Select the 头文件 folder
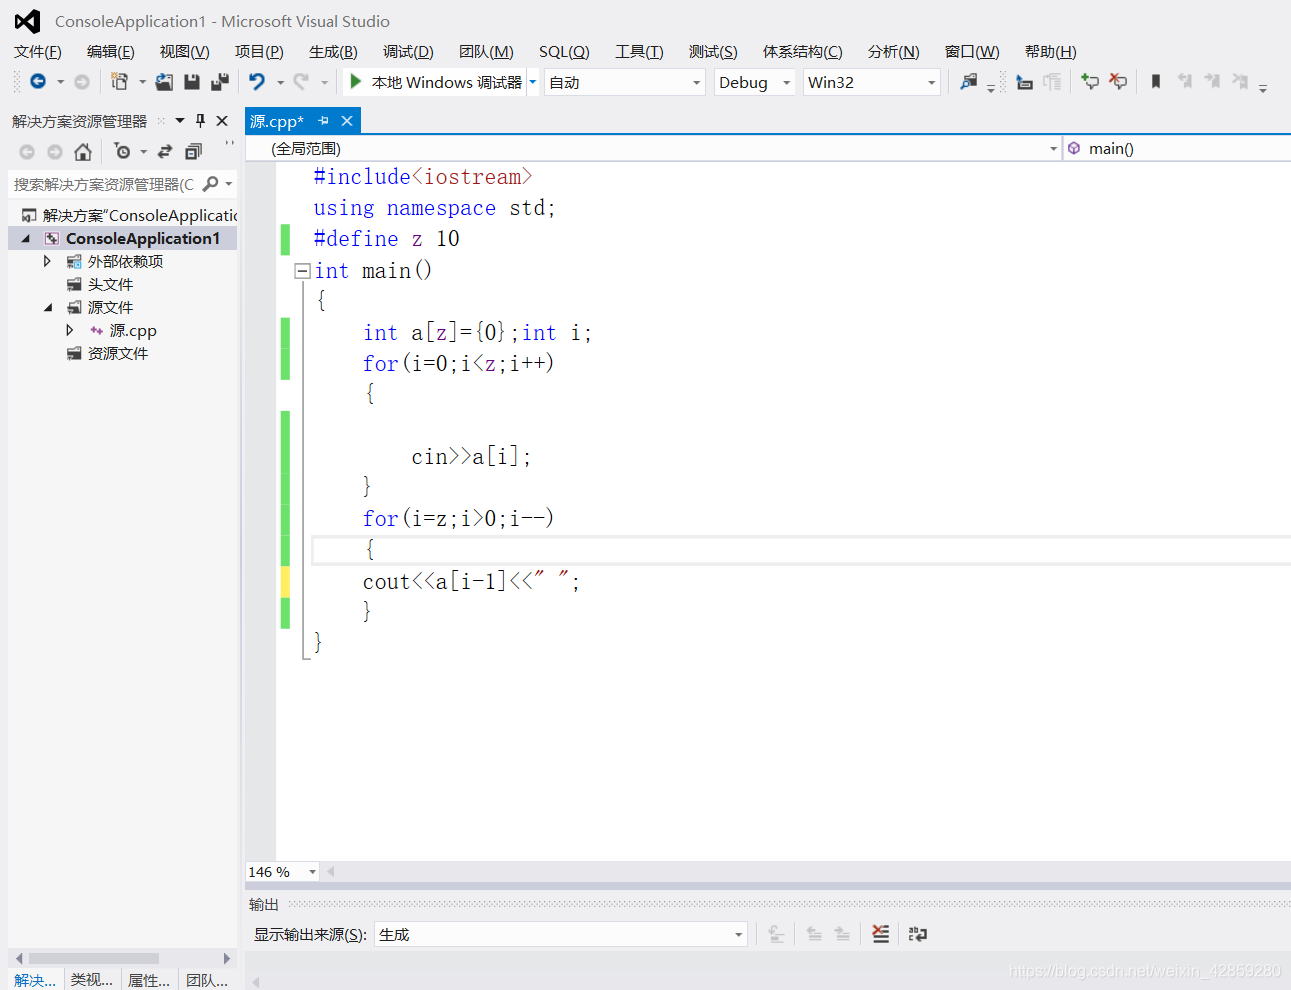 pos(110,285)
